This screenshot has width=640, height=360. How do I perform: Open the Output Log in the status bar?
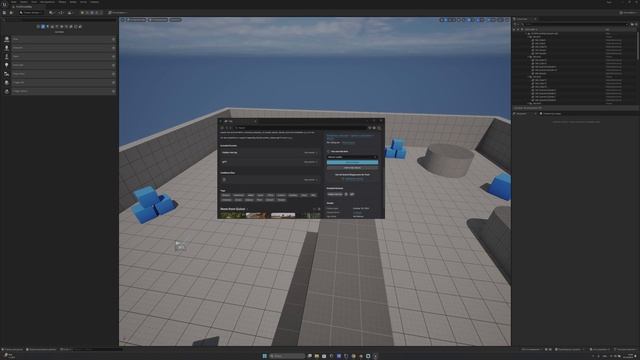(42, 349)
